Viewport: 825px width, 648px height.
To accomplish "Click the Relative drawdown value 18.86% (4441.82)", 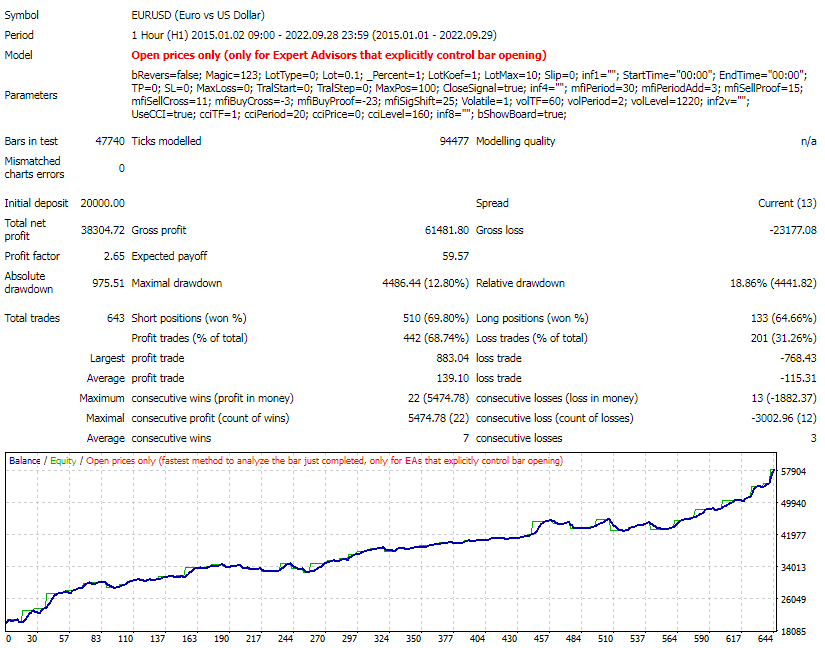I will point(773,283).
